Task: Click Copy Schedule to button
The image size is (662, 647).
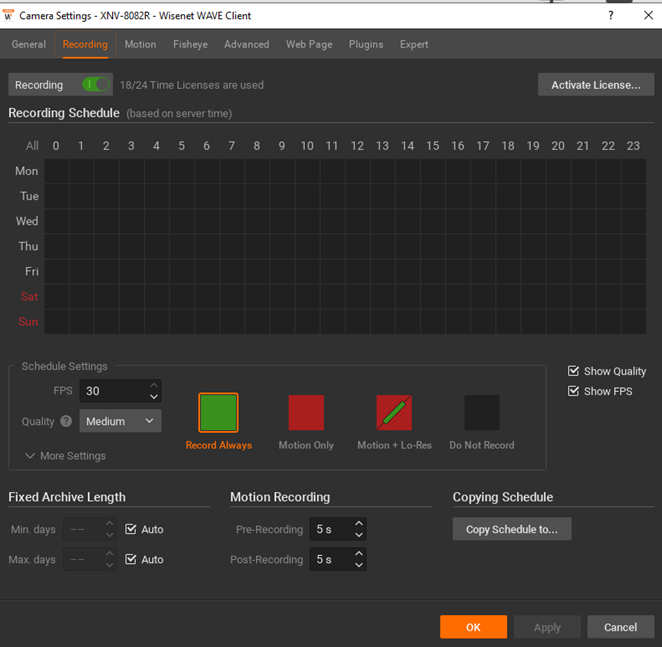Action: 512,529
